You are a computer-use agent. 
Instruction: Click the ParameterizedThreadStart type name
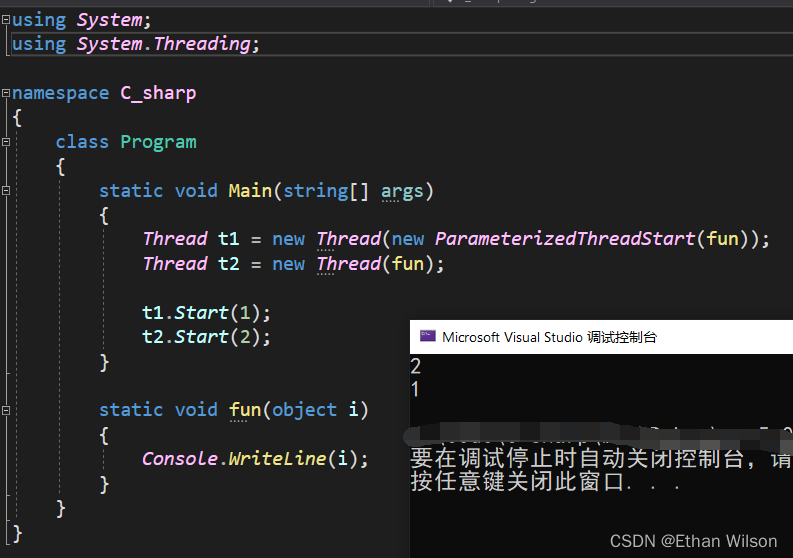coord(565,239)
